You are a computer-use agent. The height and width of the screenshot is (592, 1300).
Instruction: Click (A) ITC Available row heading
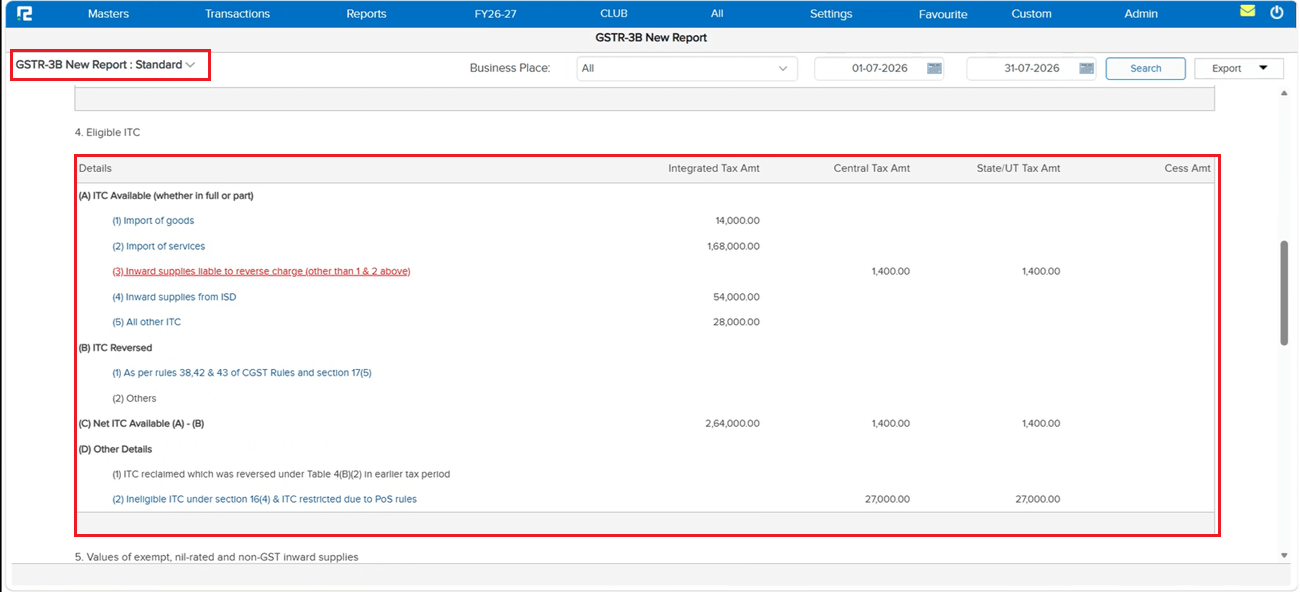166,195
